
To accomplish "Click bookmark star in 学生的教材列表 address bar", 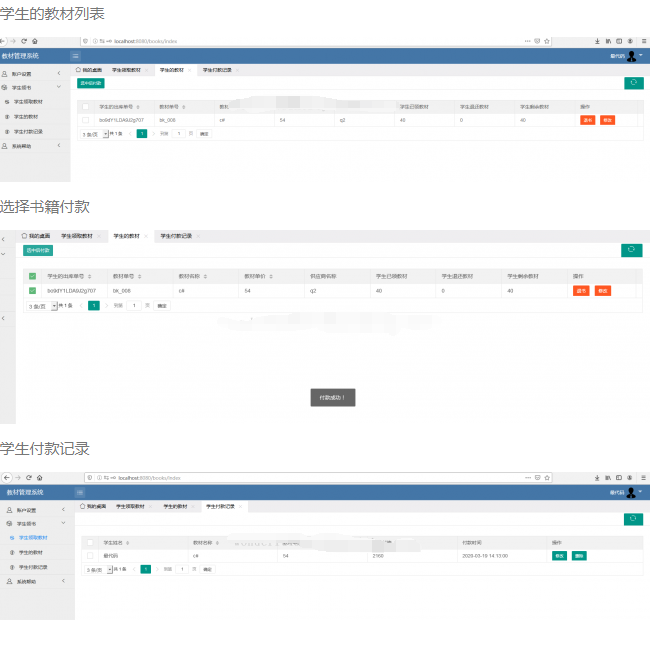I will coord(547,41).
